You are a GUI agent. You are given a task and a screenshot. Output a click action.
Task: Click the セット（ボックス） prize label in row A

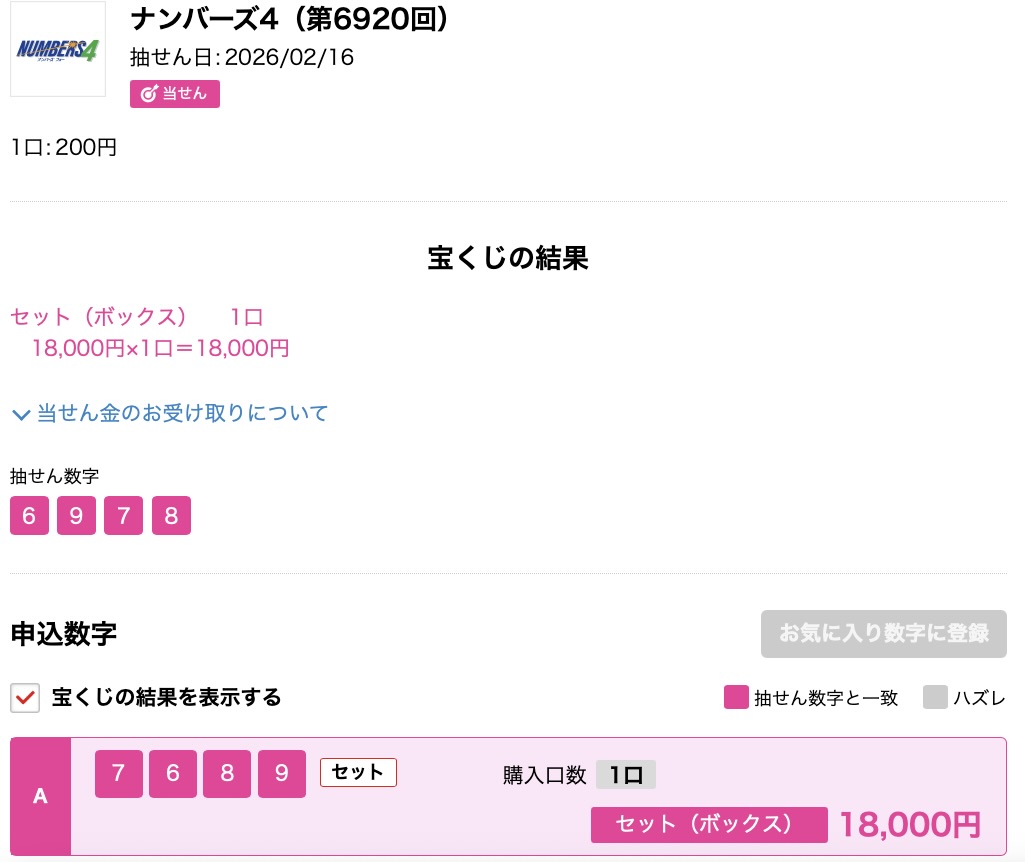[x=708, y=824]
